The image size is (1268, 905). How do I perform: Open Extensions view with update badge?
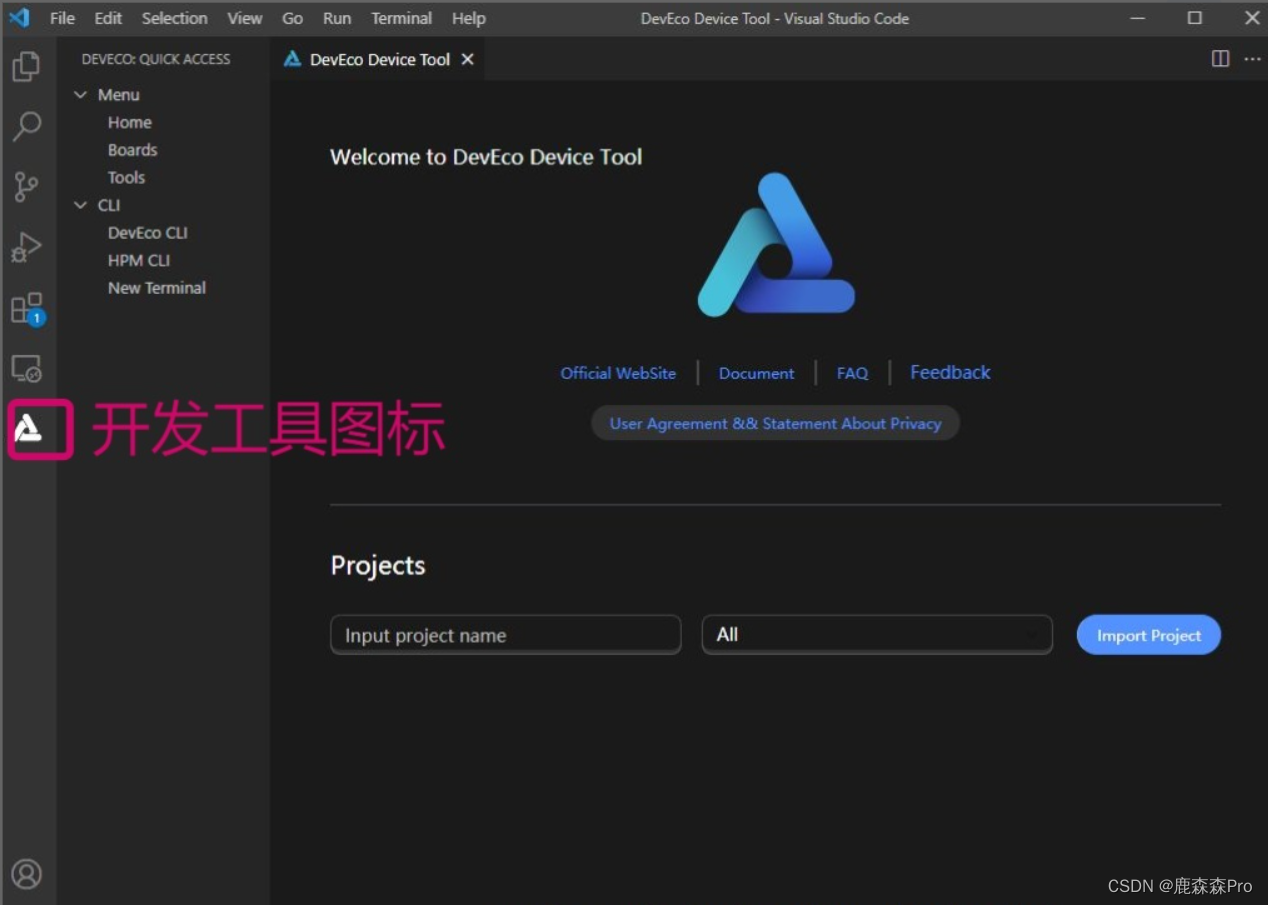click(27, 308)
